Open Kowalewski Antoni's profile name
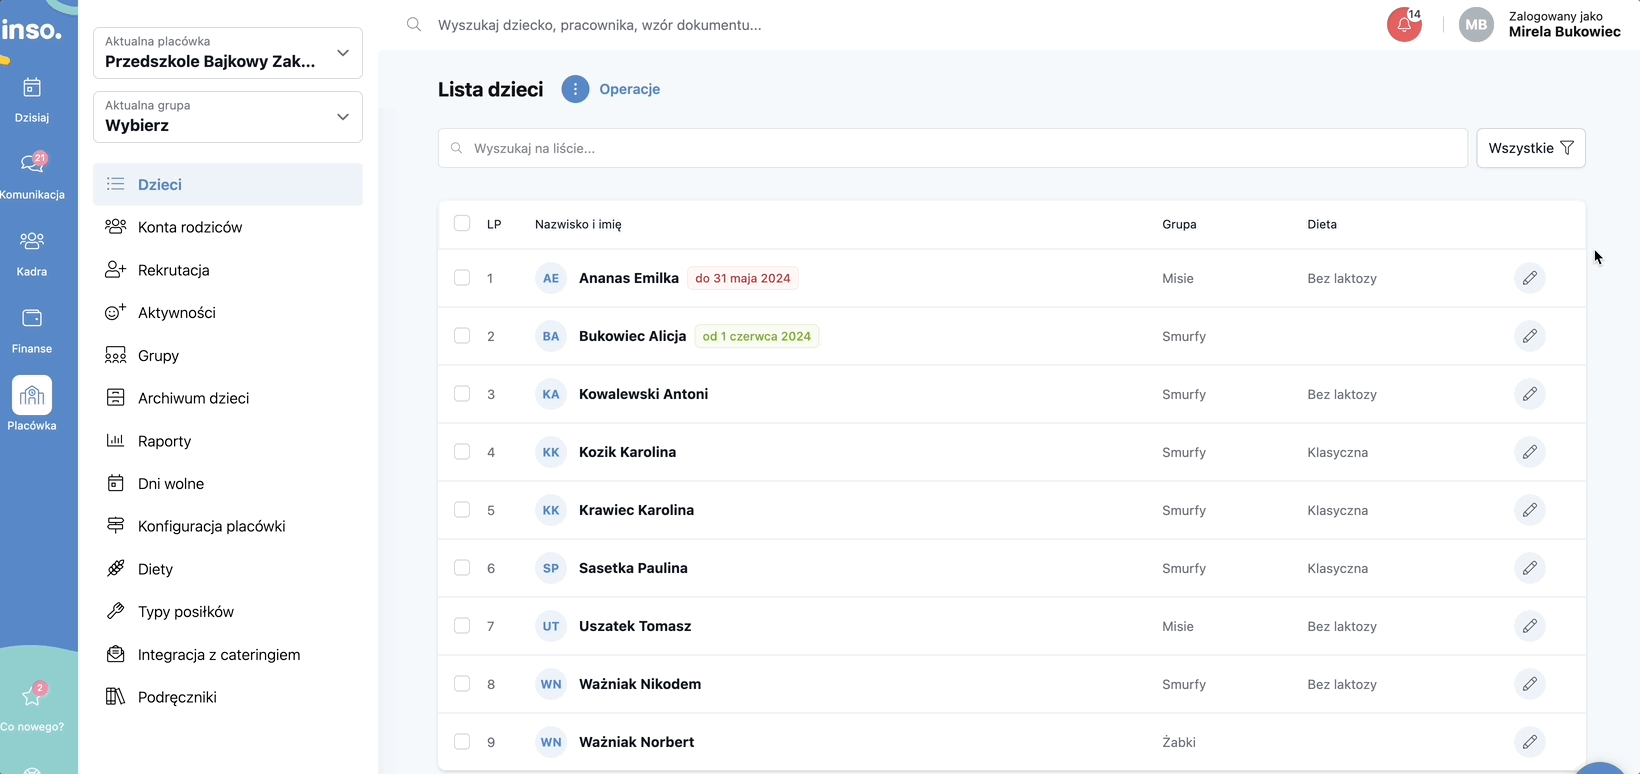The image size is (1640, 774). [x=644, y=394]
